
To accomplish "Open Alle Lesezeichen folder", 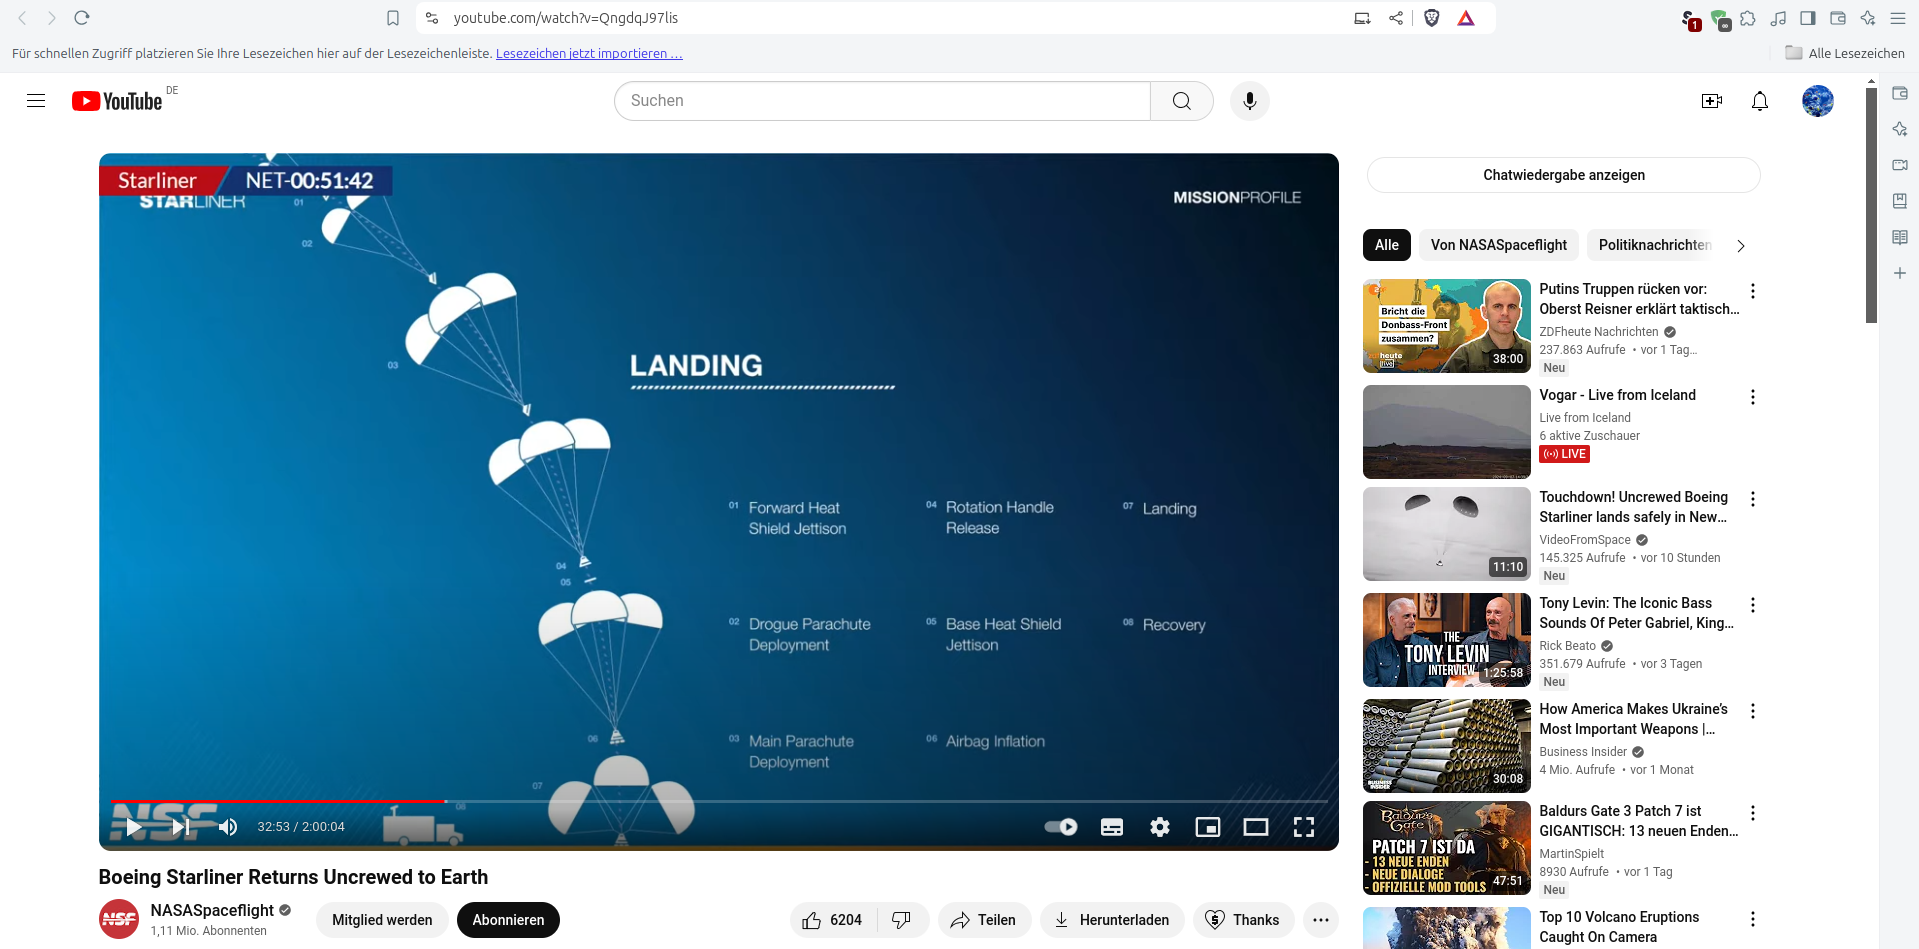I will 1845,54.
